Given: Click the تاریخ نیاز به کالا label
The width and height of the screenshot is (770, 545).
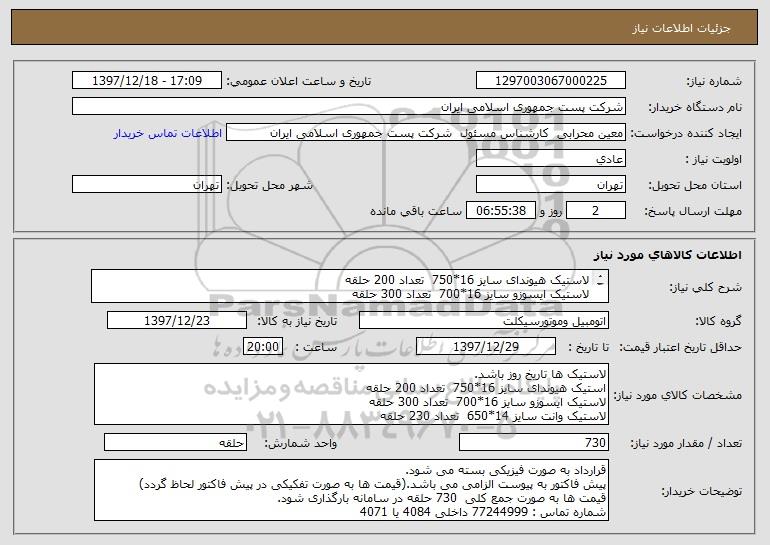Looking at the screenshot, I should tap(297, 322).
